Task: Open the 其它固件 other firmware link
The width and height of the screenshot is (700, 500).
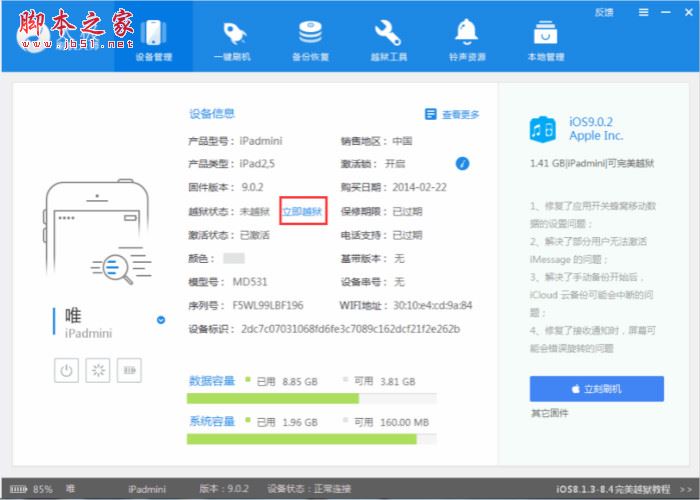Action: (550, 413)
